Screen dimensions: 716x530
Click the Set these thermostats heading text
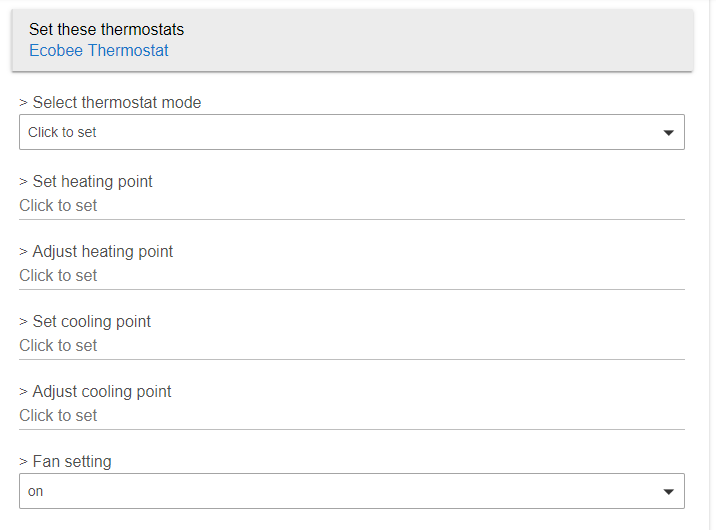[106, 30]
